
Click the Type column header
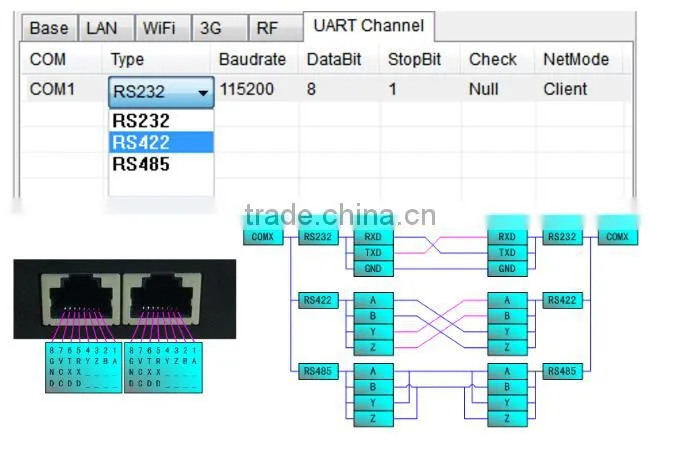156,59
